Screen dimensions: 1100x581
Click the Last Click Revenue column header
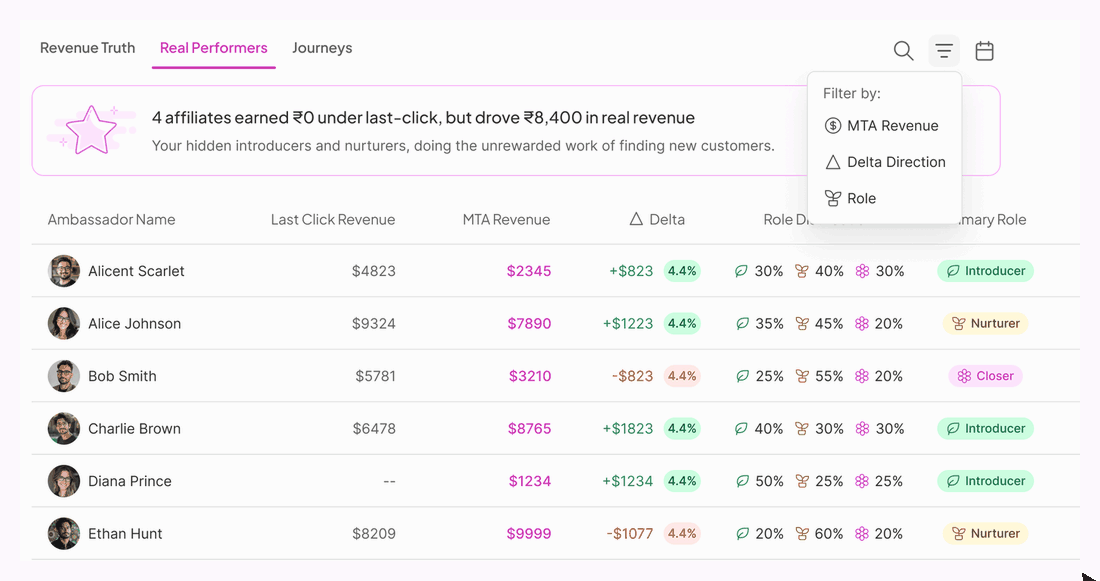click(x=333, y=220)
